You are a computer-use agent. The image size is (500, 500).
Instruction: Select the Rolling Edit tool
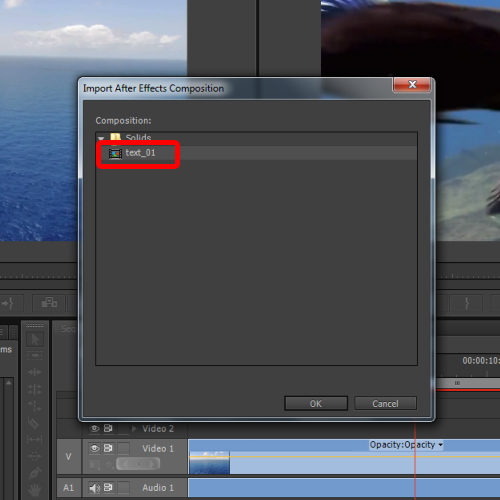point(35,389)
